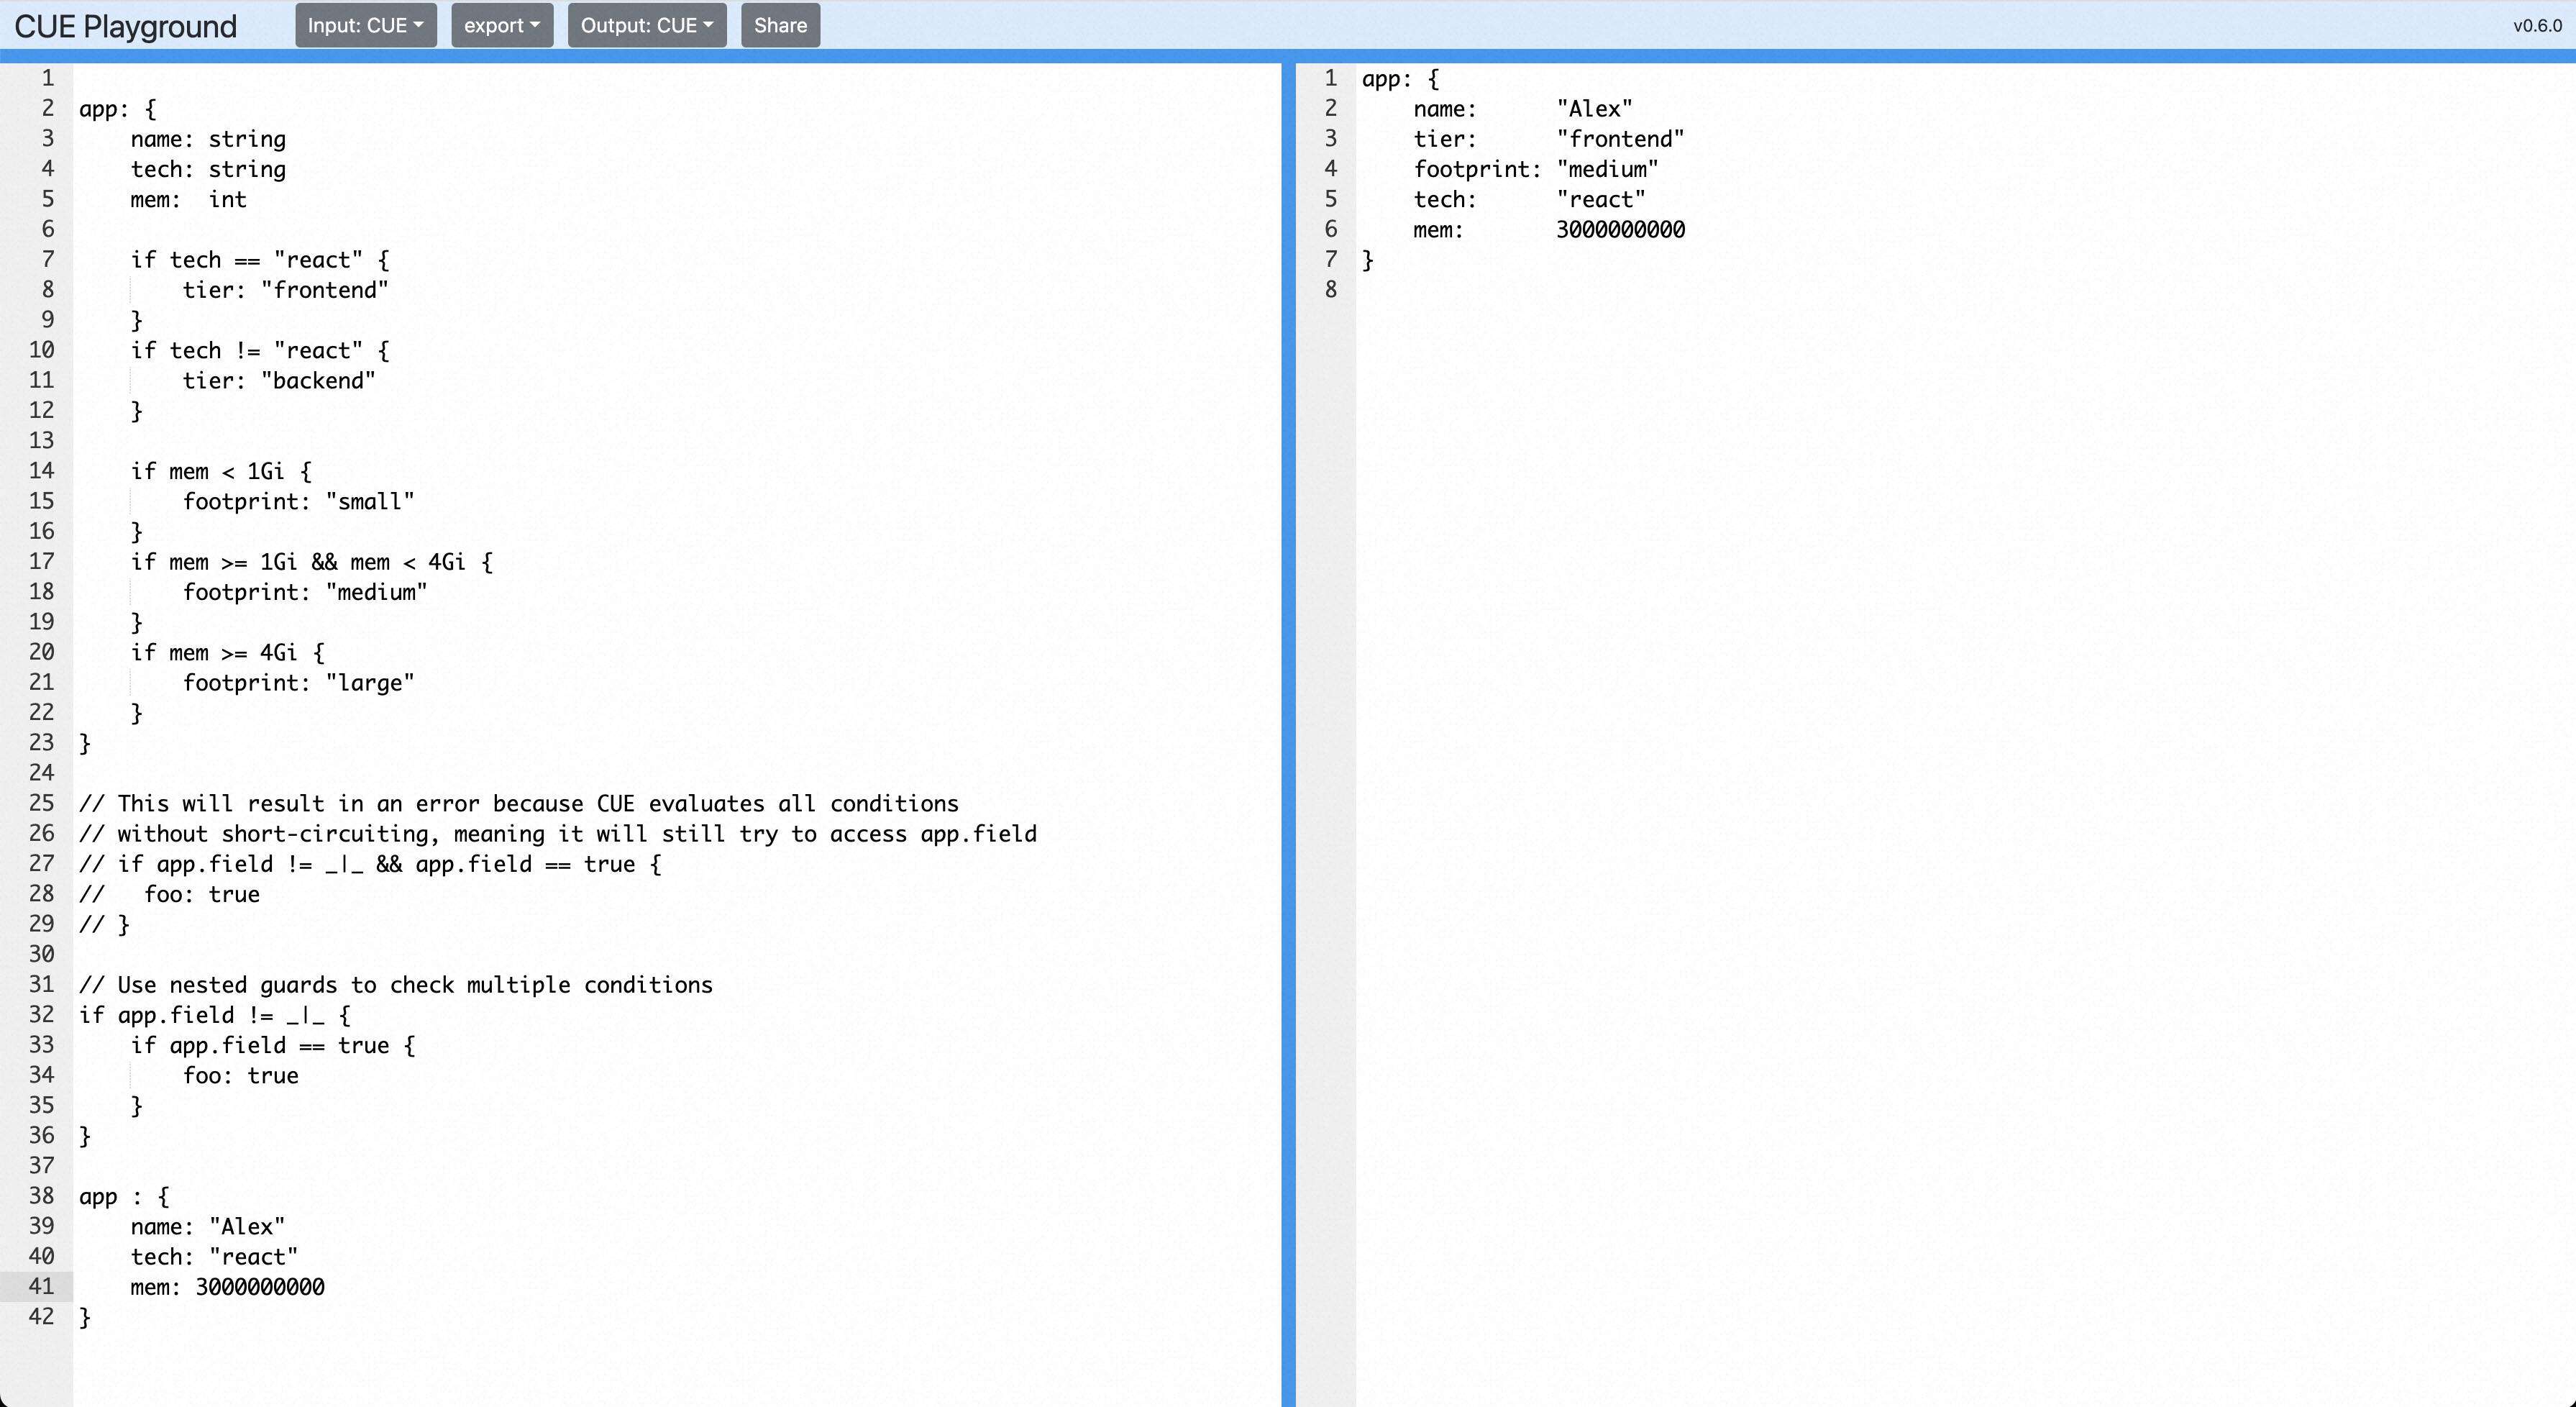Click line number 23 in input gutter

pos(41,742)
